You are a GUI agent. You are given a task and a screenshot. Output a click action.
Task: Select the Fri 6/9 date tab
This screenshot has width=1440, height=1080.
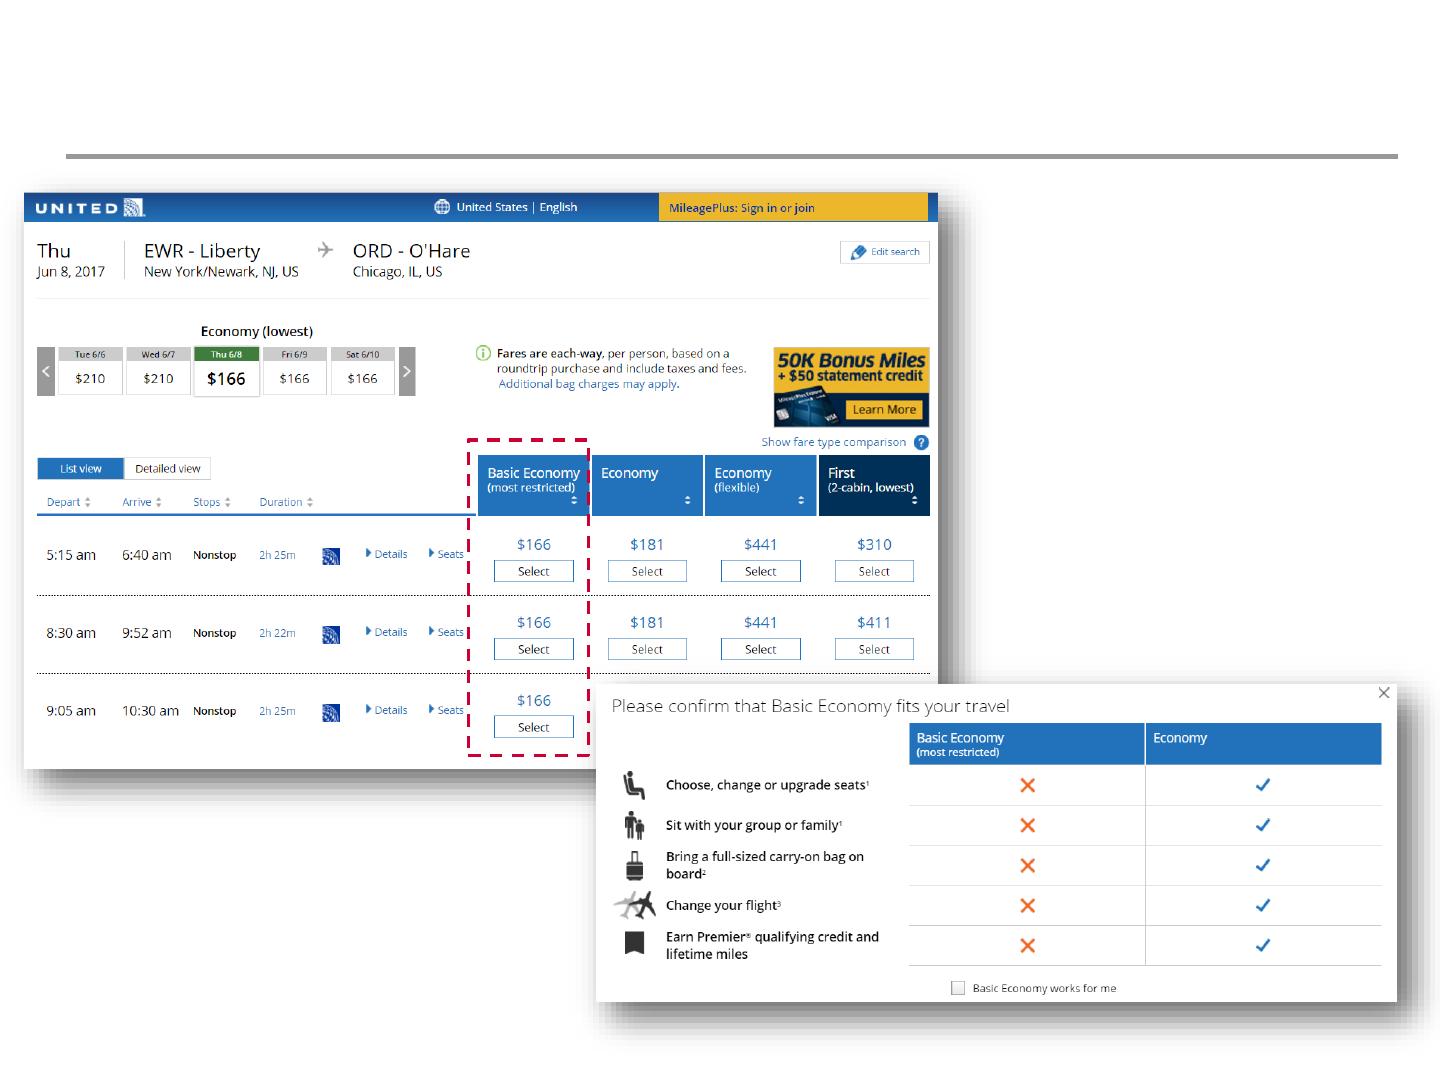(x=294, y=371)
